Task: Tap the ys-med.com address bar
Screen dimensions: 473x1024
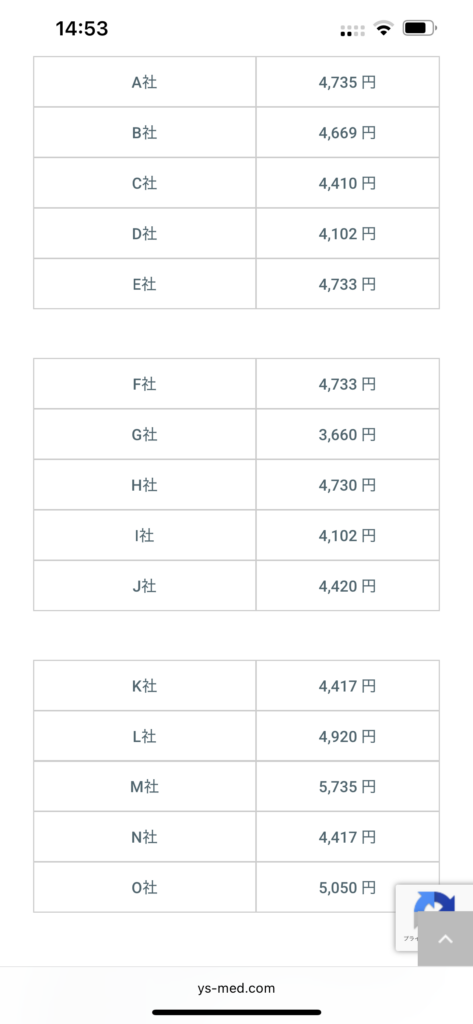Action: pyautogui.click(x=236, y=988)
